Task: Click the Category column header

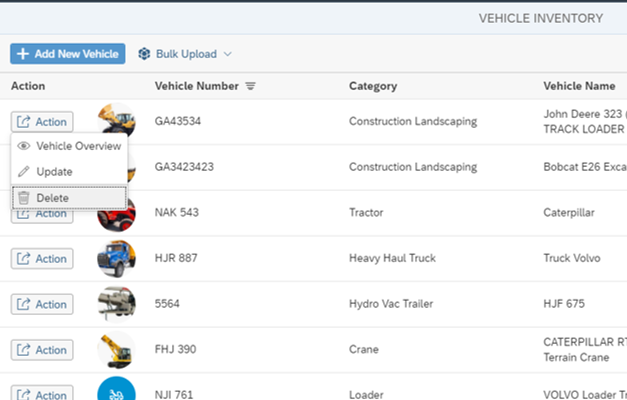Action: pyautogui.click(x=373, y=86)
